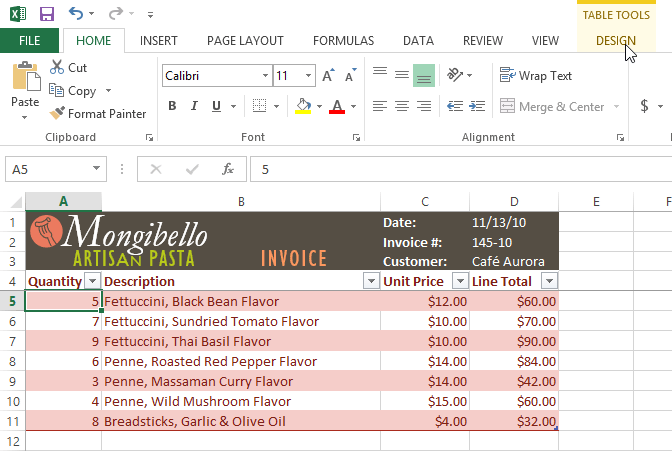Viewport: 672px width, 451px height.
Task: Switch to the VIEW tab
Action: (x=545, y=41)
